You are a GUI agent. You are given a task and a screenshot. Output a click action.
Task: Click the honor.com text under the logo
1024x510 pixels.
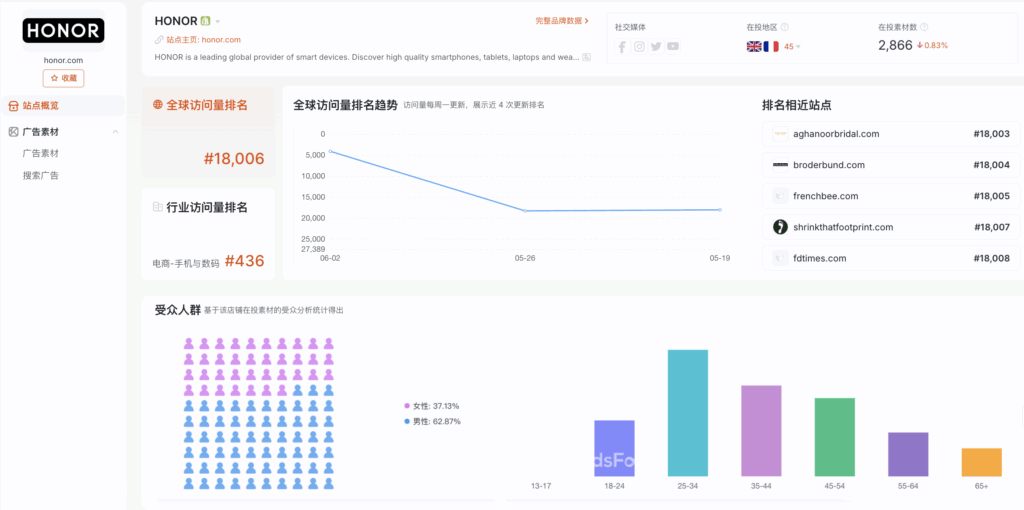(63, 60)
